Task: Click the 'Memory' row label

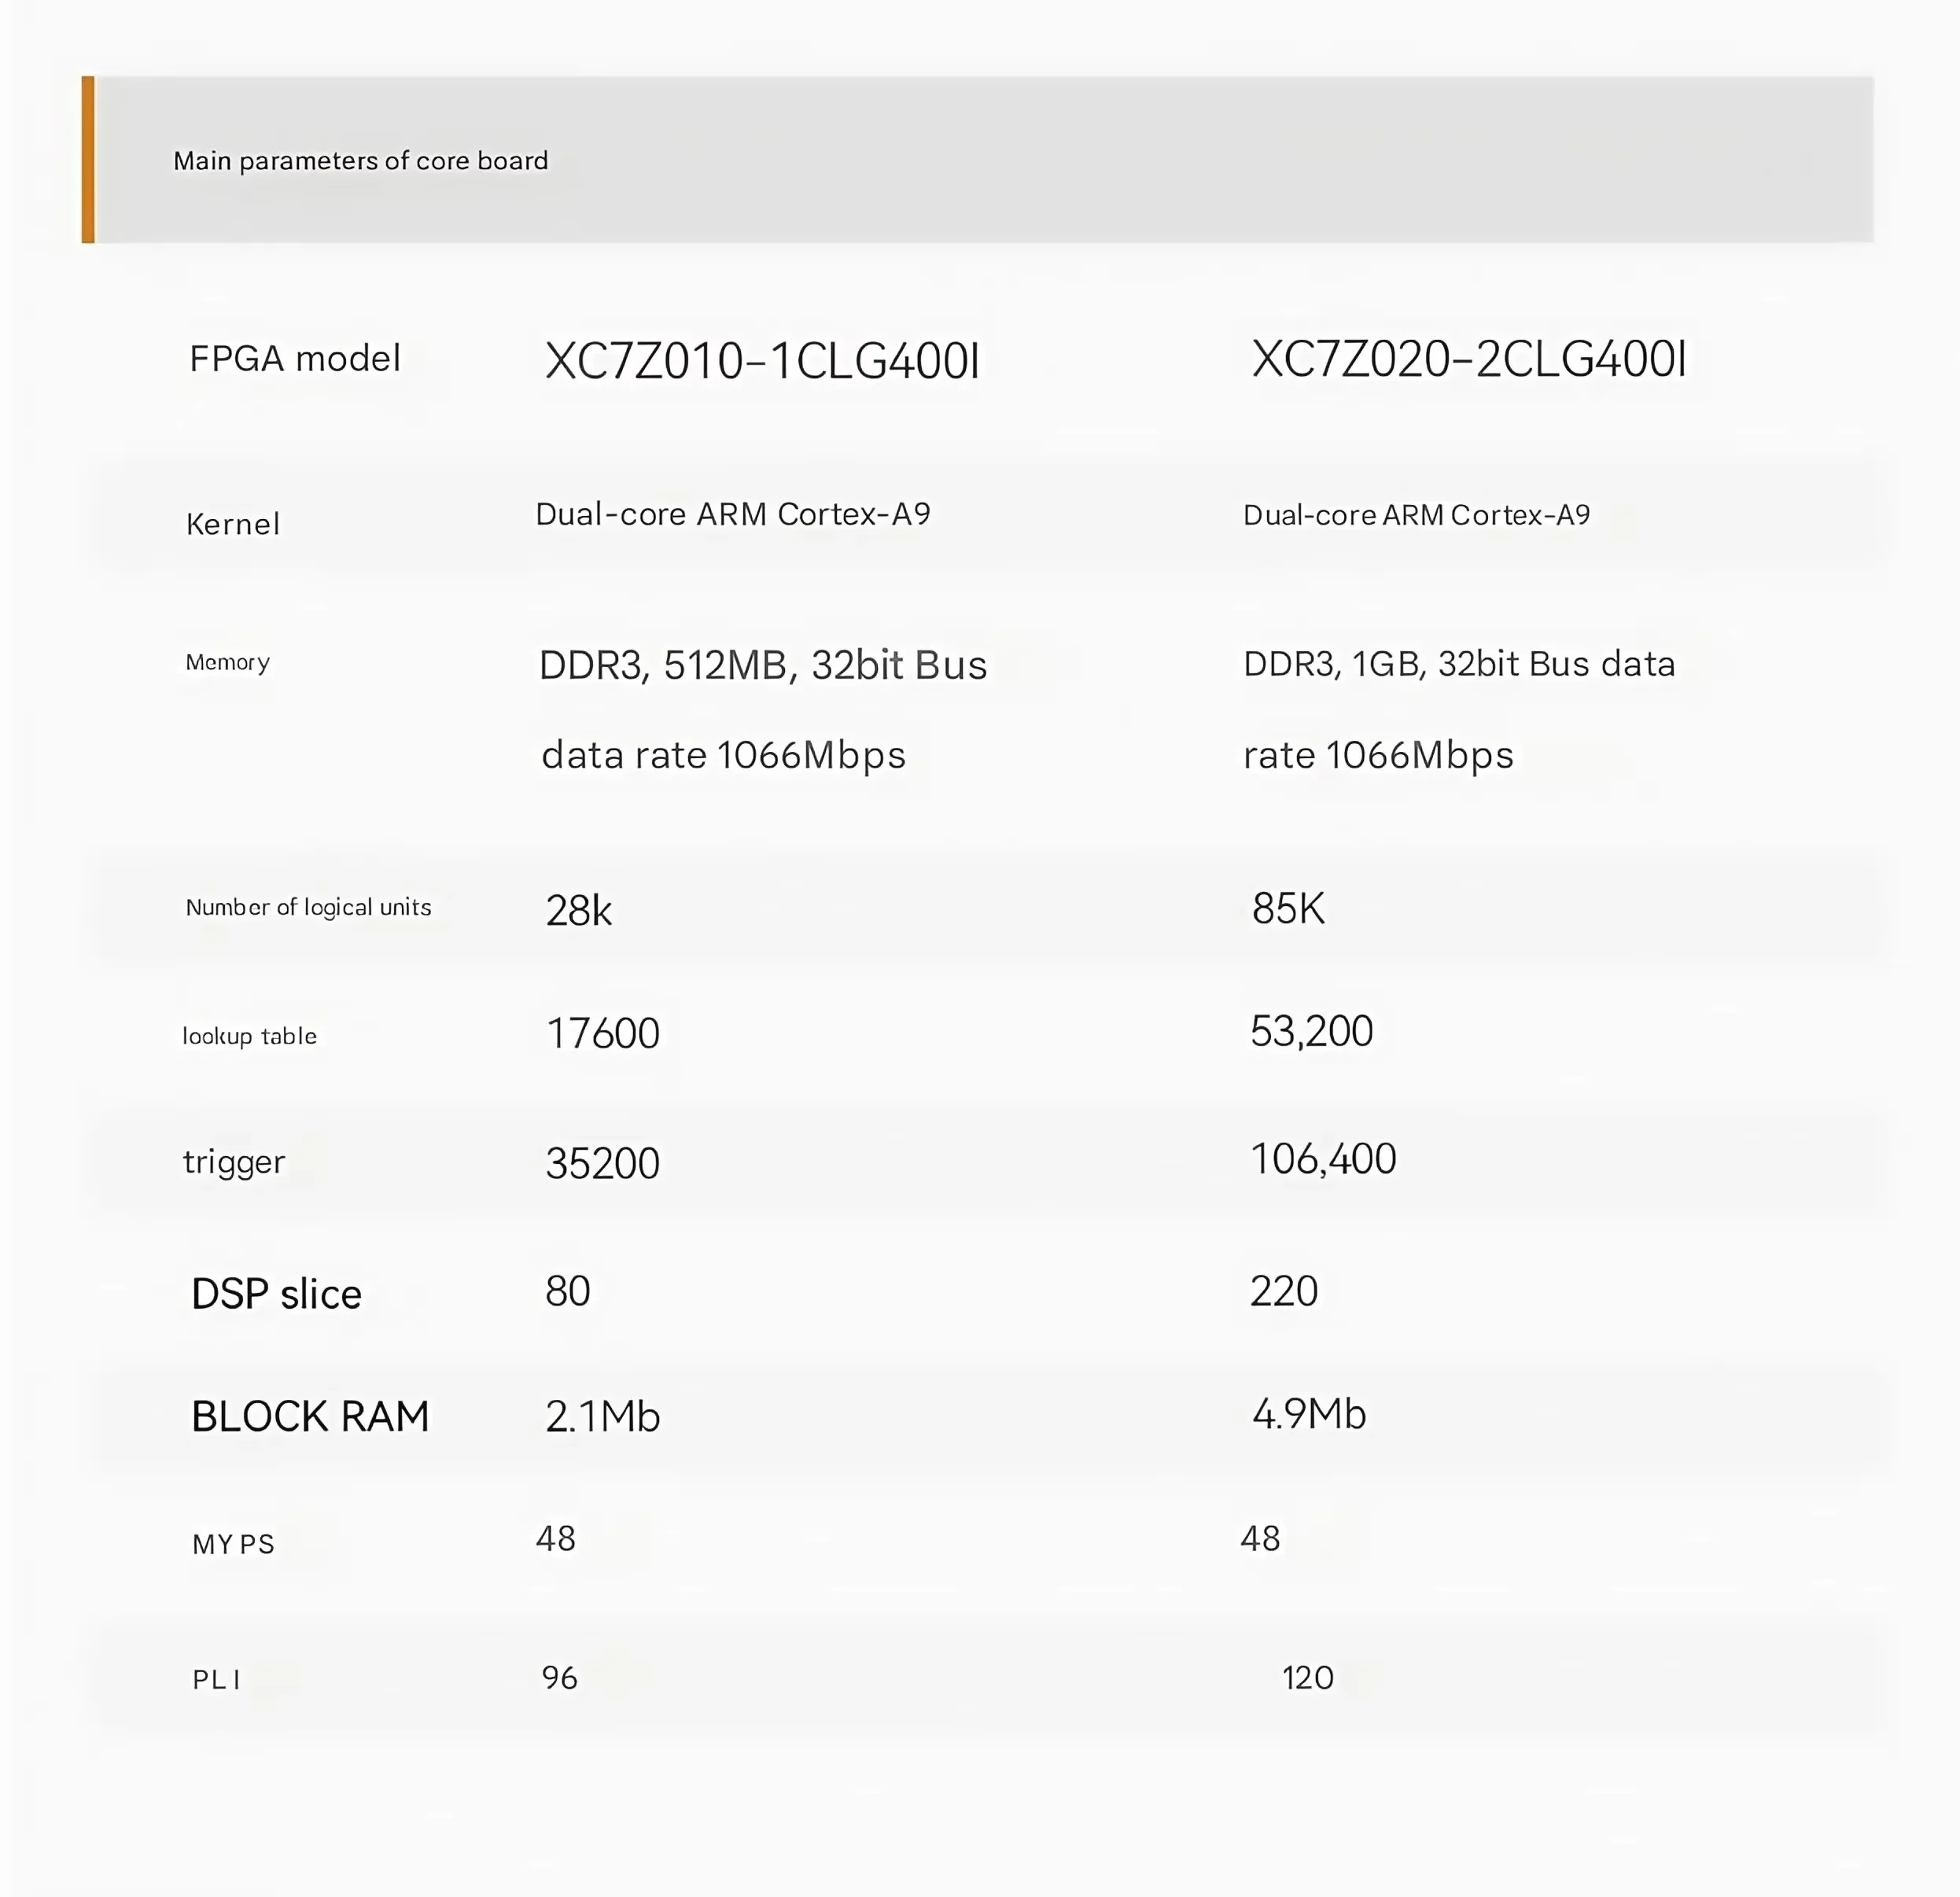Action: [228, 662]
